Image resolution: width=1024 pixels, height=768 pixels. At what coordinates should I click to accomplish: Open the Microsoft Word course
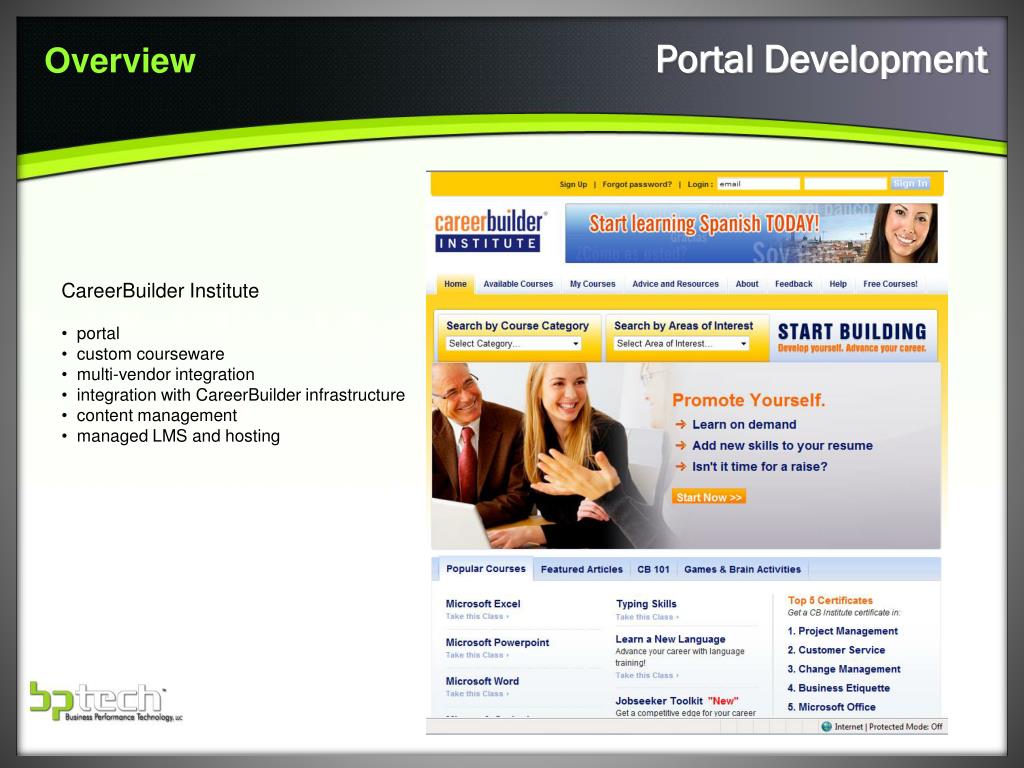tap(482, 681)
